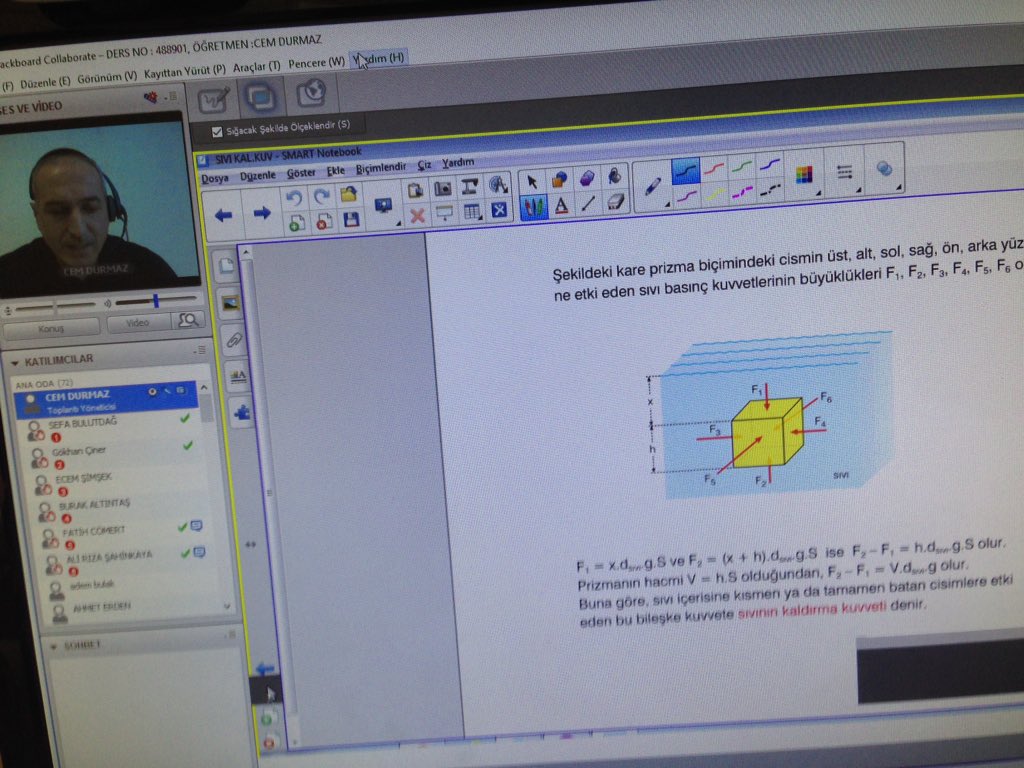Screen dimensions: 1024x768
Task: Open Dosya menu in SMART Notebook
Action: pyautogui.click(x=215, y=178)
